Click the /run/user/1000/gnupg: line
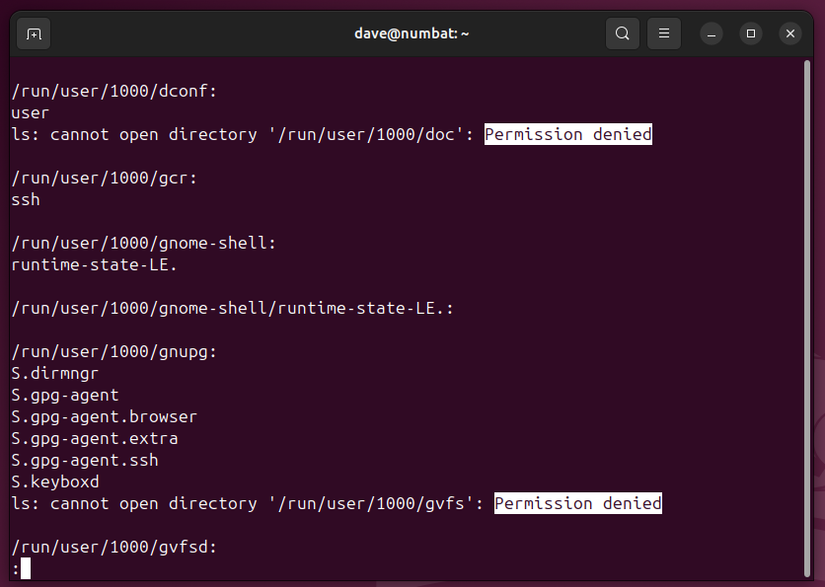 pyautogui.click(x=114, y=351)
